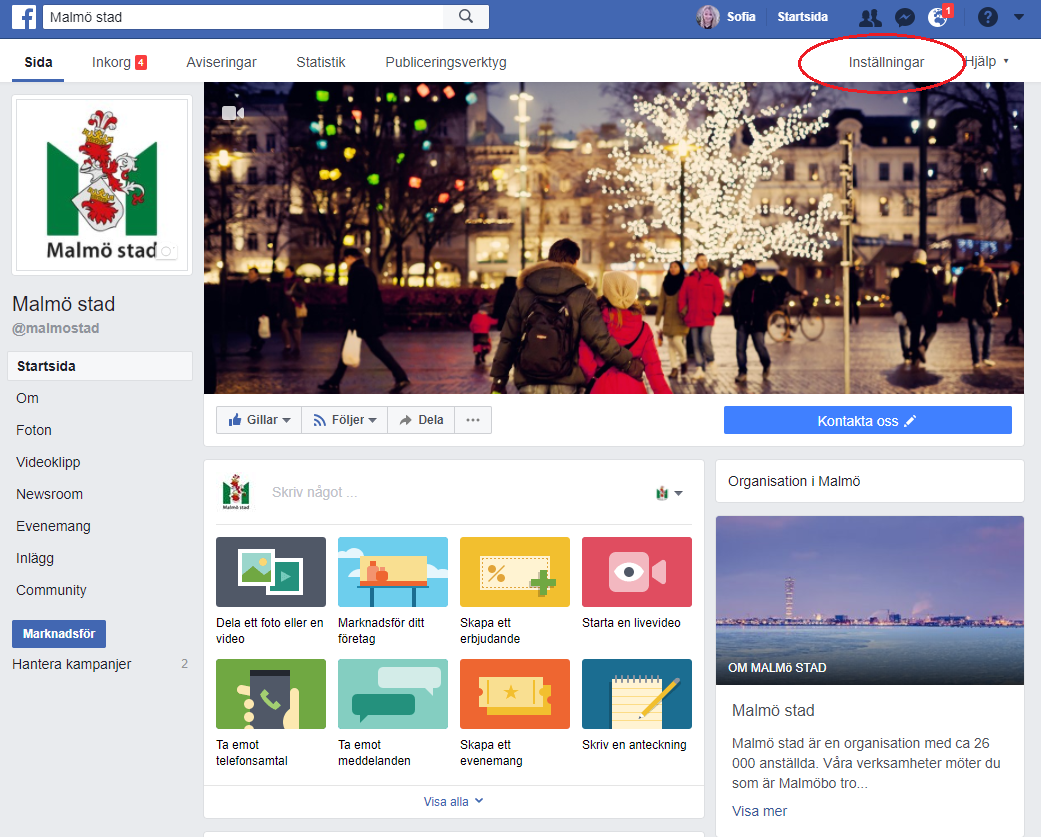Open 'Ta emot meddelanden' tile icon
This screenshot has width=1041, height=837.
(x=393, y=694)
